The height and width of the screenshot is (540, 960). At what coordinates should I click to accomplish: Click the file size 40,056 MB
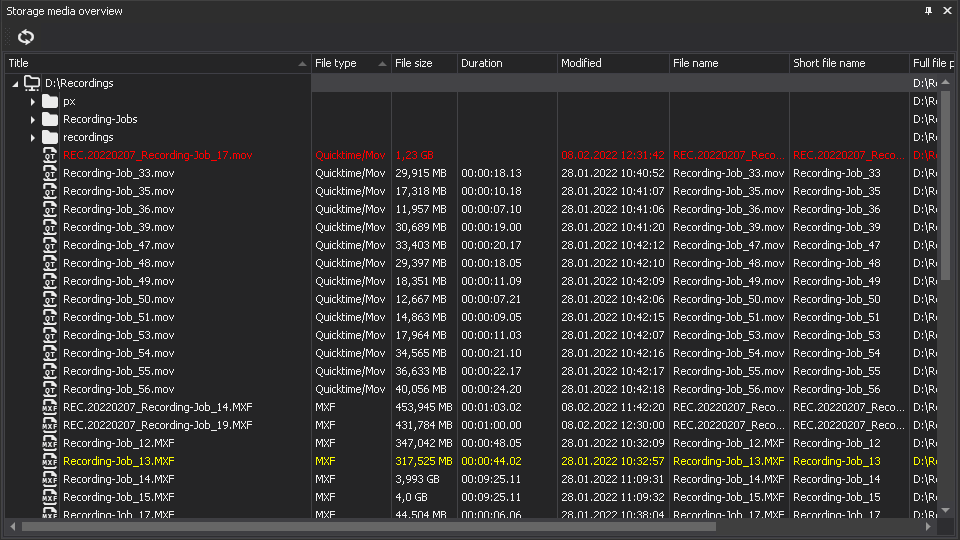[x=421, y=389]
